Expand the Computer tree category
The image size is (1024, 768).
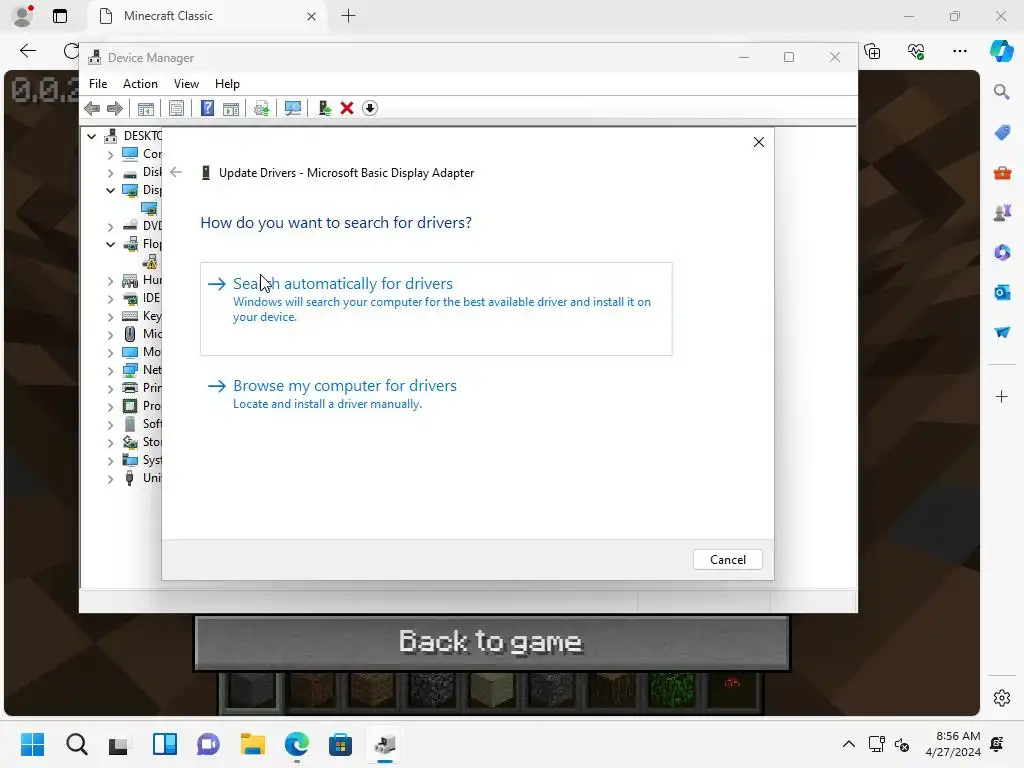(110, 154)
